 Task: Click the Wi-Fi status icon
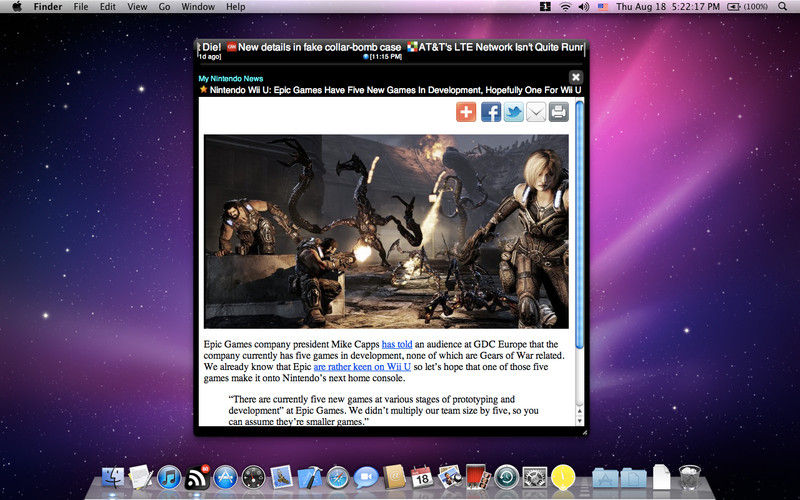[x=565, y=7]
